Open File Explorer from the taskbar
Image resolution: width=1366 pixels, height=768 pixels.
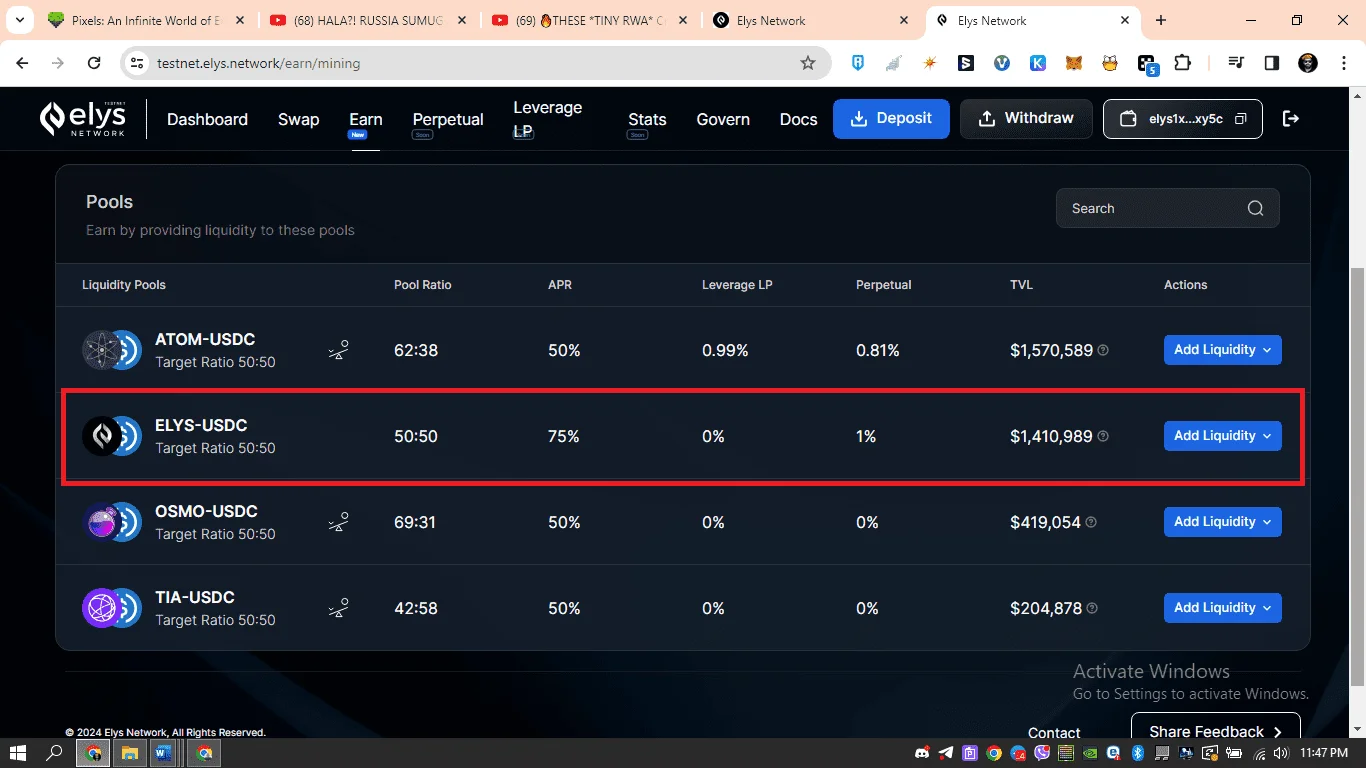(x=129, y=752)
